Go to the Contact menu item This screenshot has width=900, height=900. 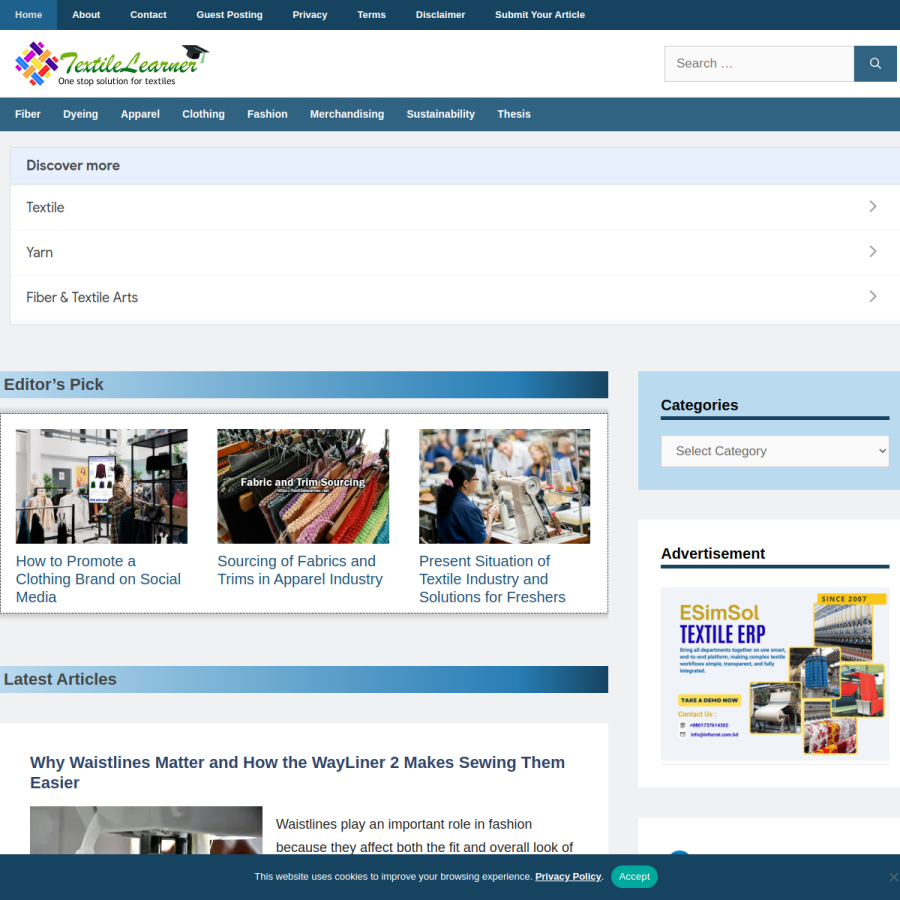tap(148, 15)
